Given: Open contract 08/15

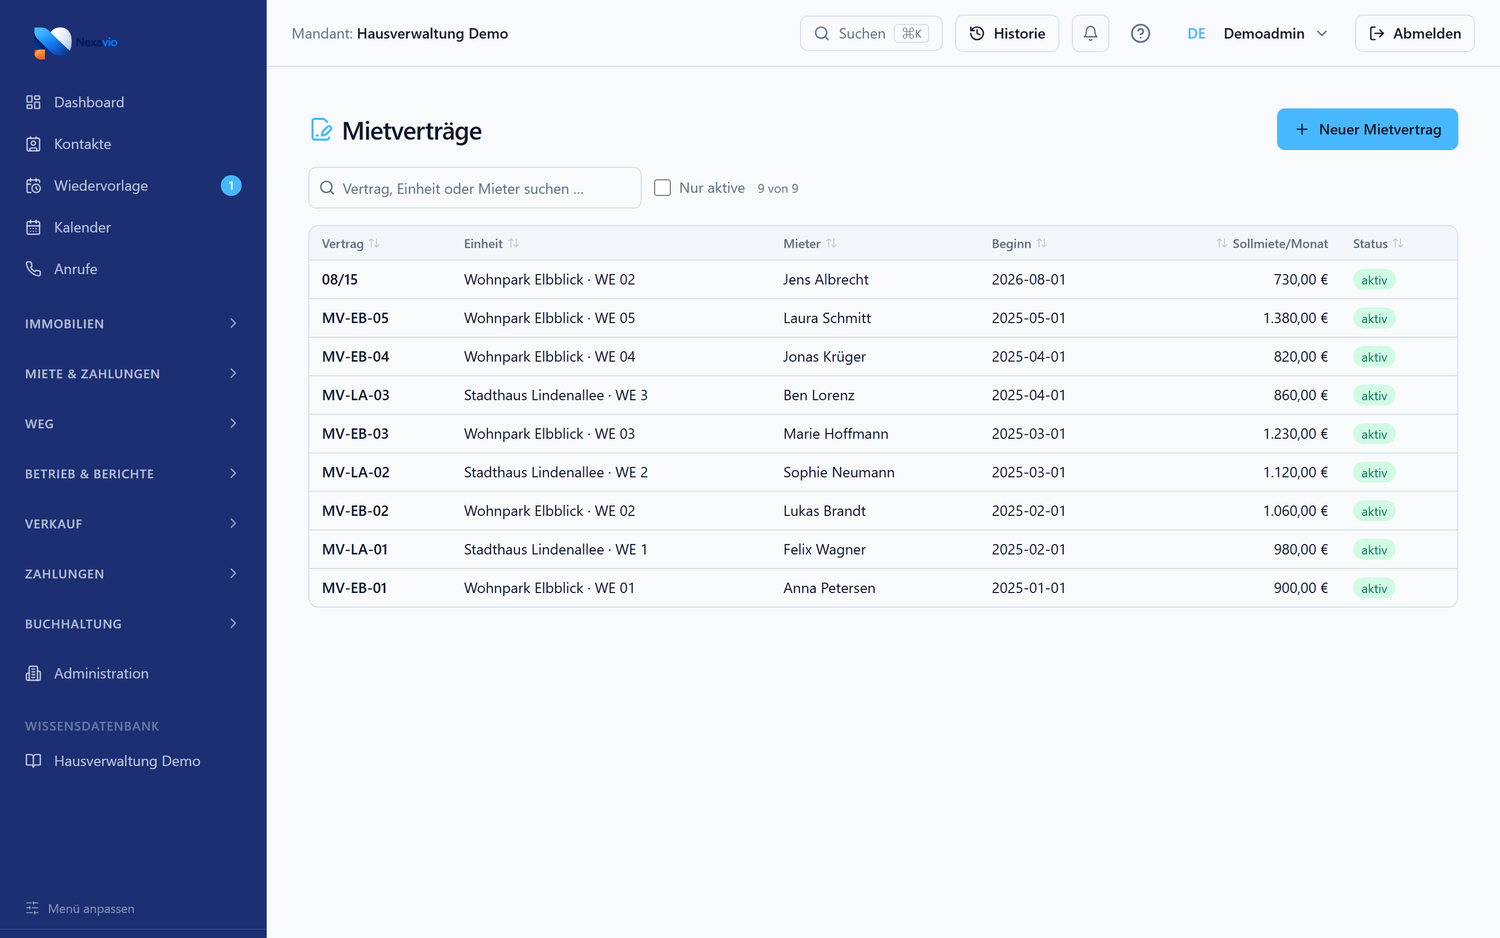Looking at the screenshot, I should click(340, 280).
